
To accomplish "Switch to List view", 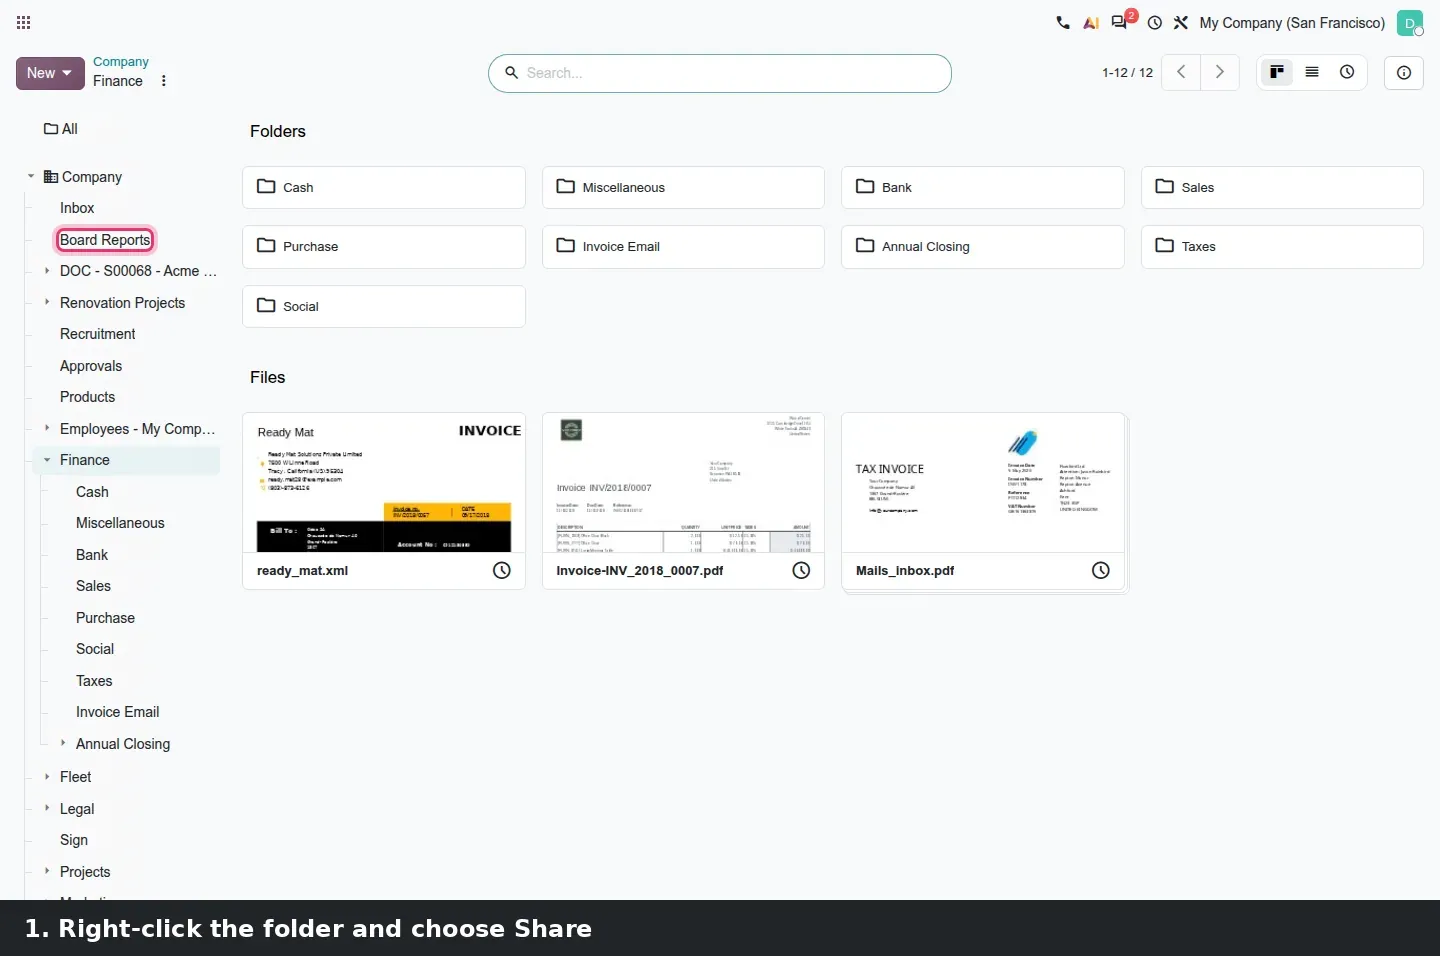I will click(x=1312, y=72).
